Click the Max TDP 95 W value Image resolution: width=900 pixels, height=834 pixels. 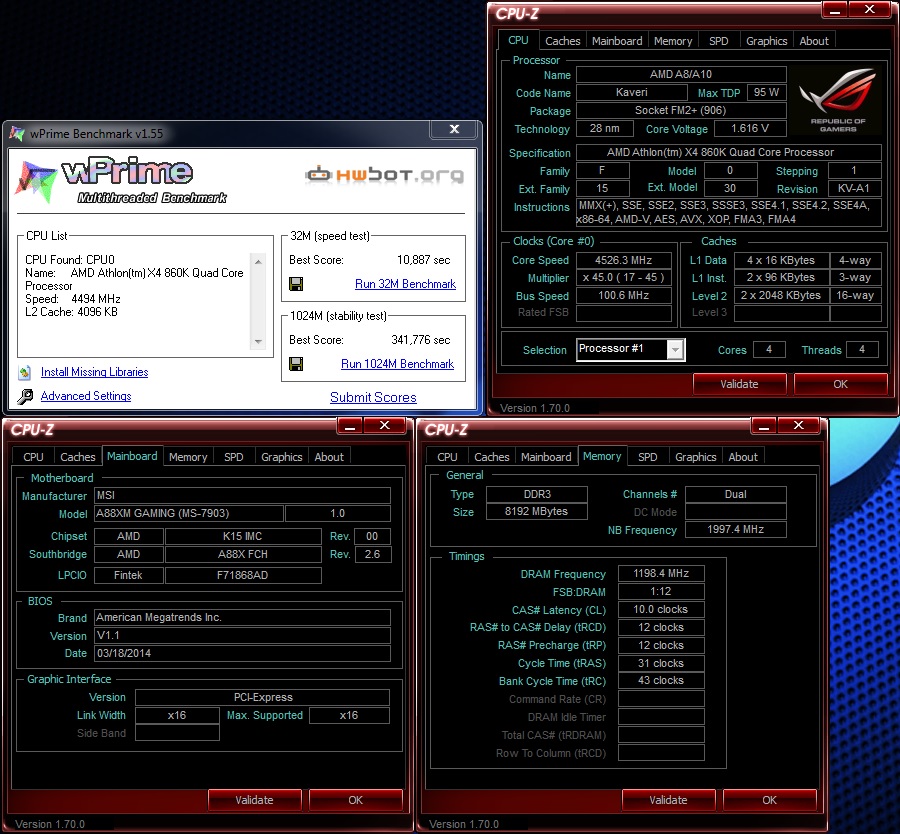pos(766,92)
